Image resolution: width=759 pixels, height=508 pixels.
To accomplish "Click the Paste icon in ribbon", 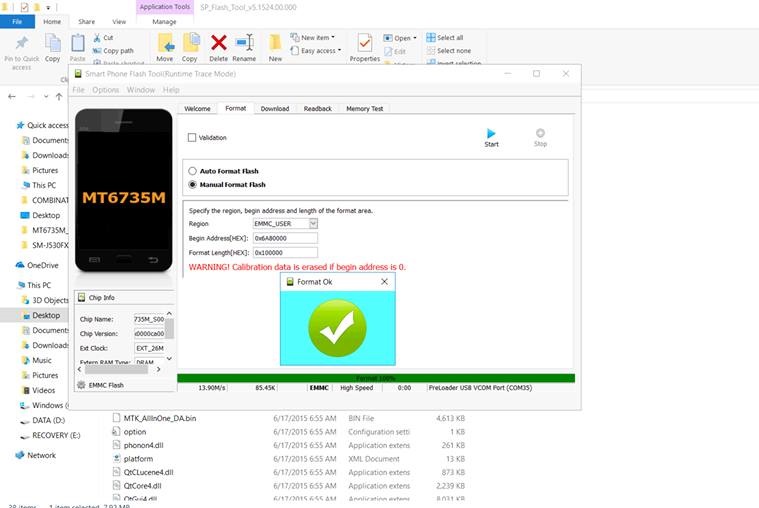I will [x=77, y=43].
